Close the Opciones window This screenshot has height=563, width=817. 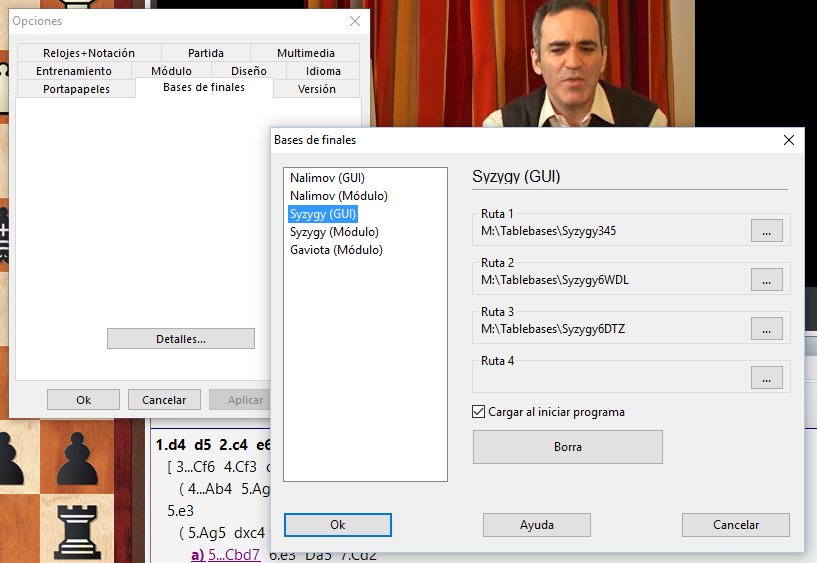click(x=355, y=21)
